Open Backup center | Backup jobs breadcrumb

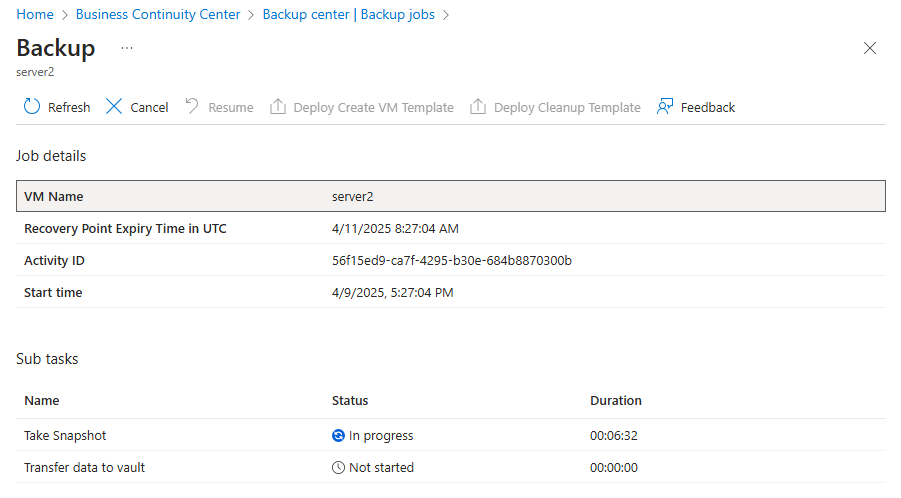coord(348,15)
